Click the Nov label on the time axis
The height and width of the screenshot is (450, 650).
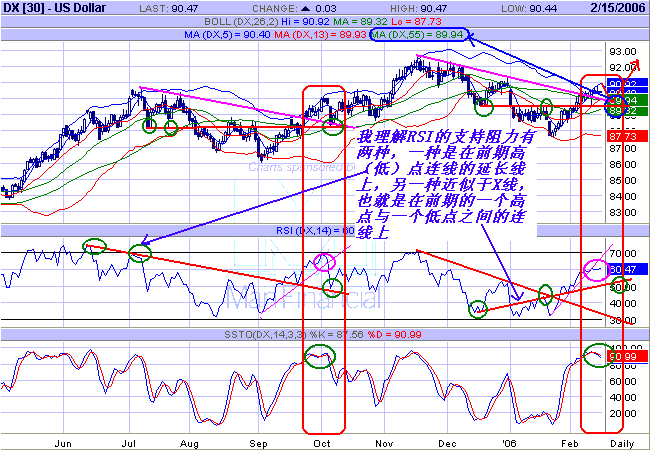(384, 443)
